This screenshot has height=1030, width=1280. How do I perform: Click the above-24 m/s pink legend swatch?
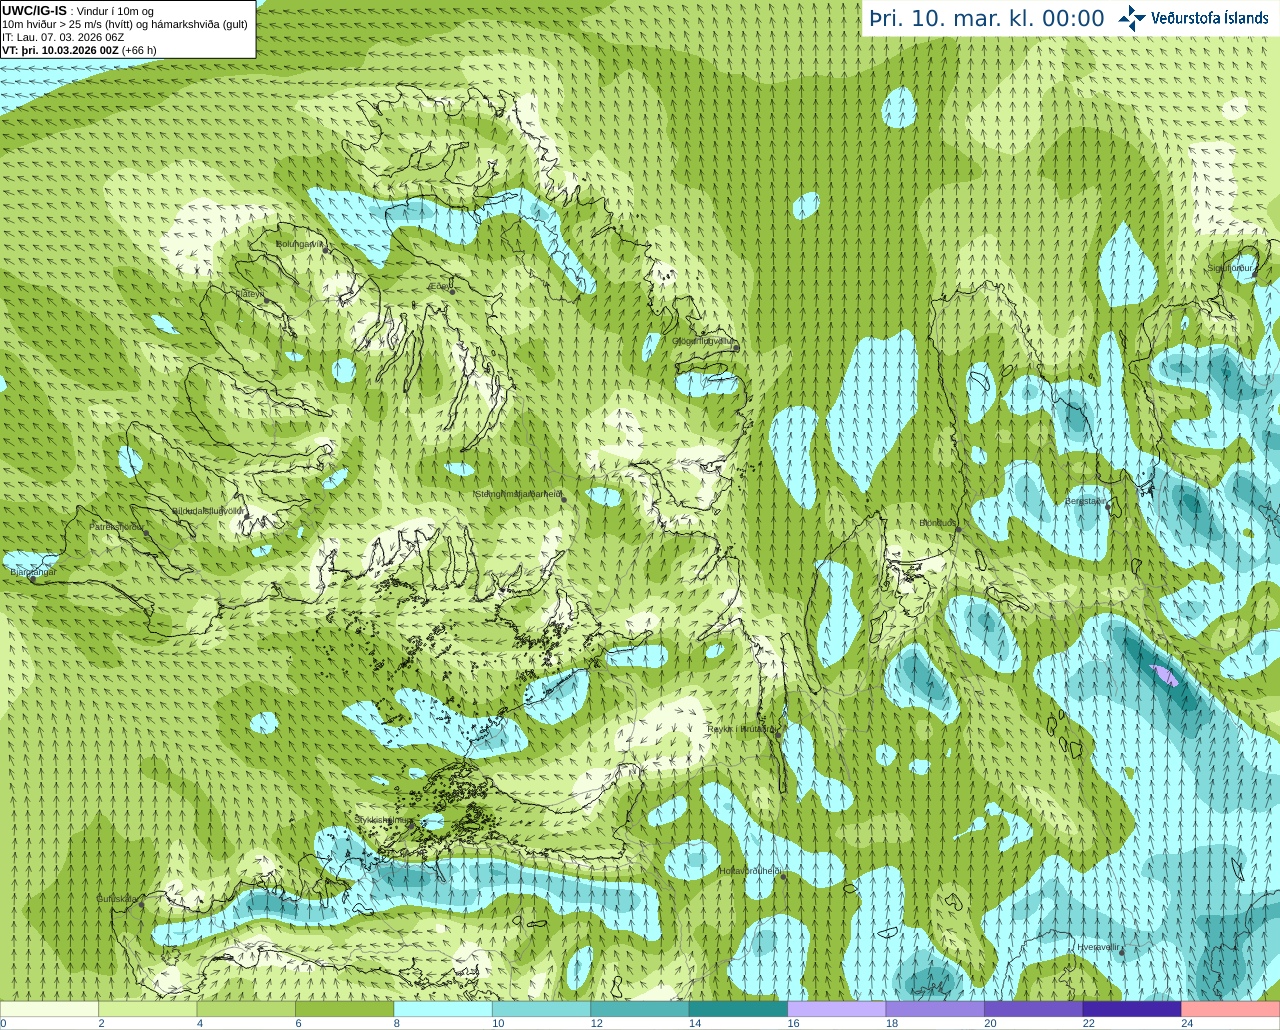(x=1231, y=1009)
